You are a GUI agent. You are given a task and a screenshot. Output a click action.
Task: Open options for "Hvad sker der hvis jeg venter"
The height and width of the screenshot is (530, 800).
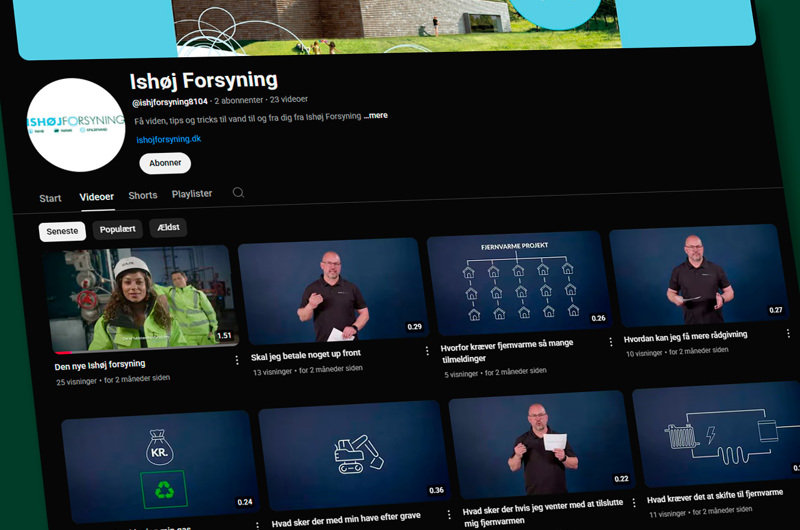[633, 503]
